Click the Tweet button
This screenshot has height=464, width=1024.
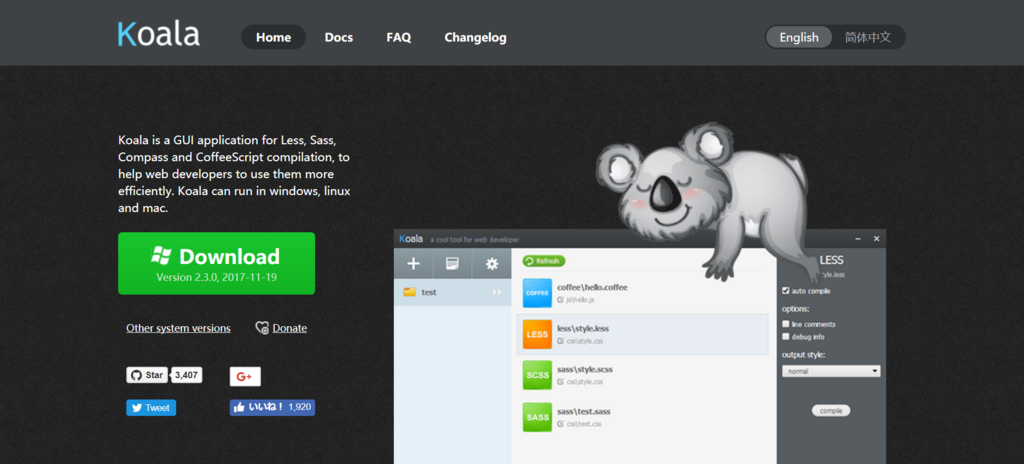click(151, 408)
